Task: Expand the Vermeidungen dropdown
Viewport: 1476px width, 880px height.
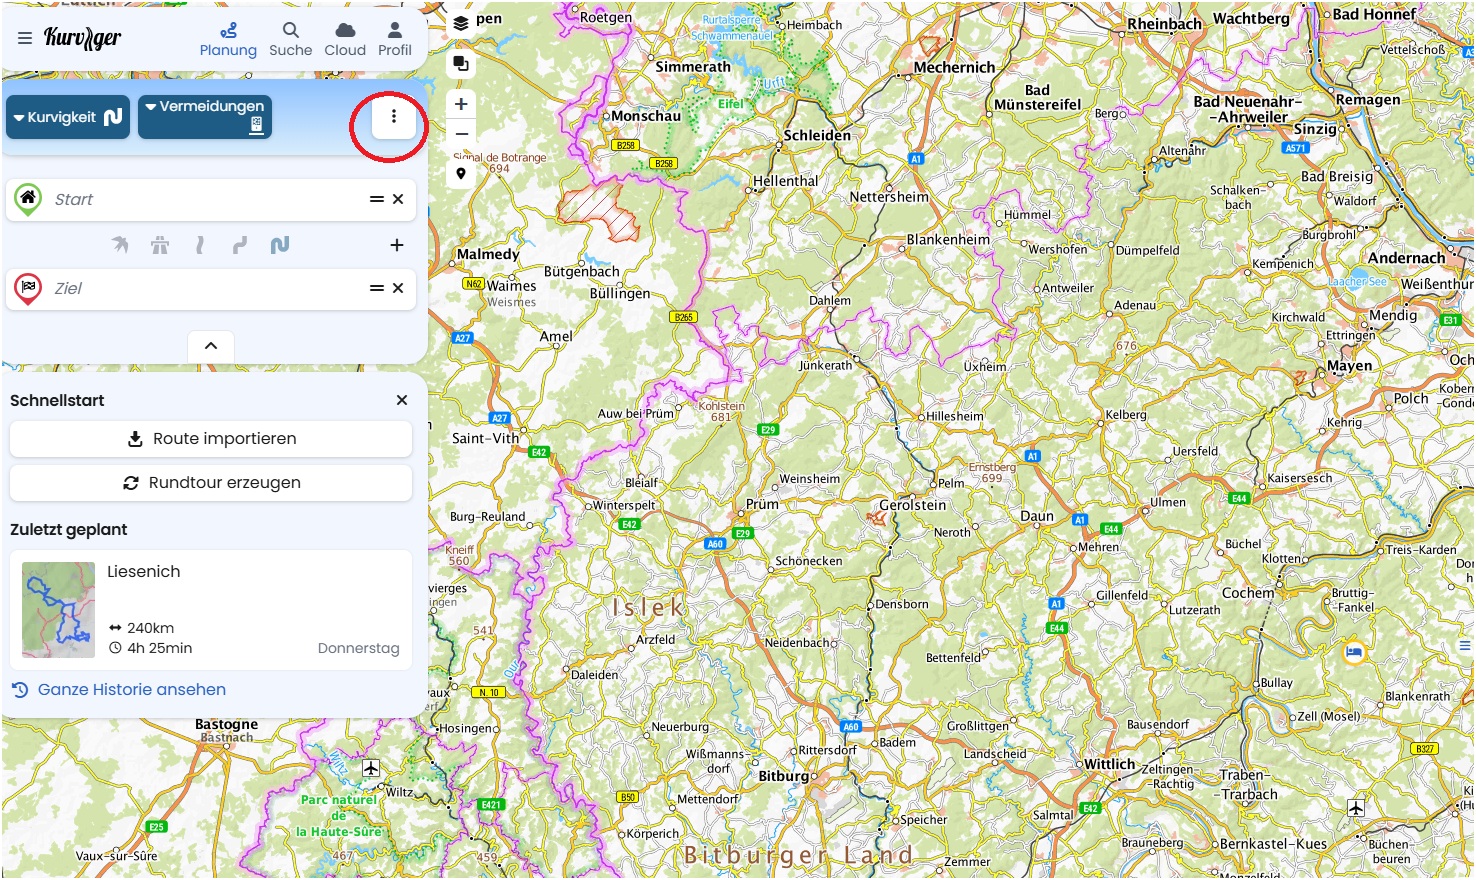Action: pyautogui.click(x=205, y=116)
